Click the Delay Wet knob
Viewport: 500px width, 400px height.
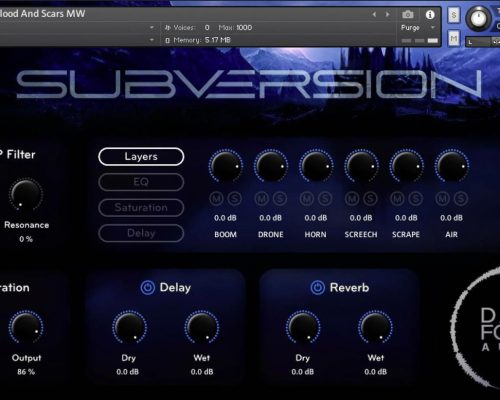click(202, 327)
